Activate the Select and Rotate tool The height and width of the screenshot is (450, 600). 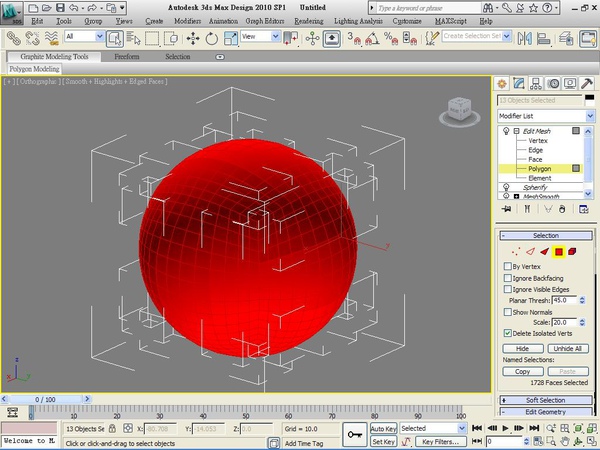click(x=212, y=38)
